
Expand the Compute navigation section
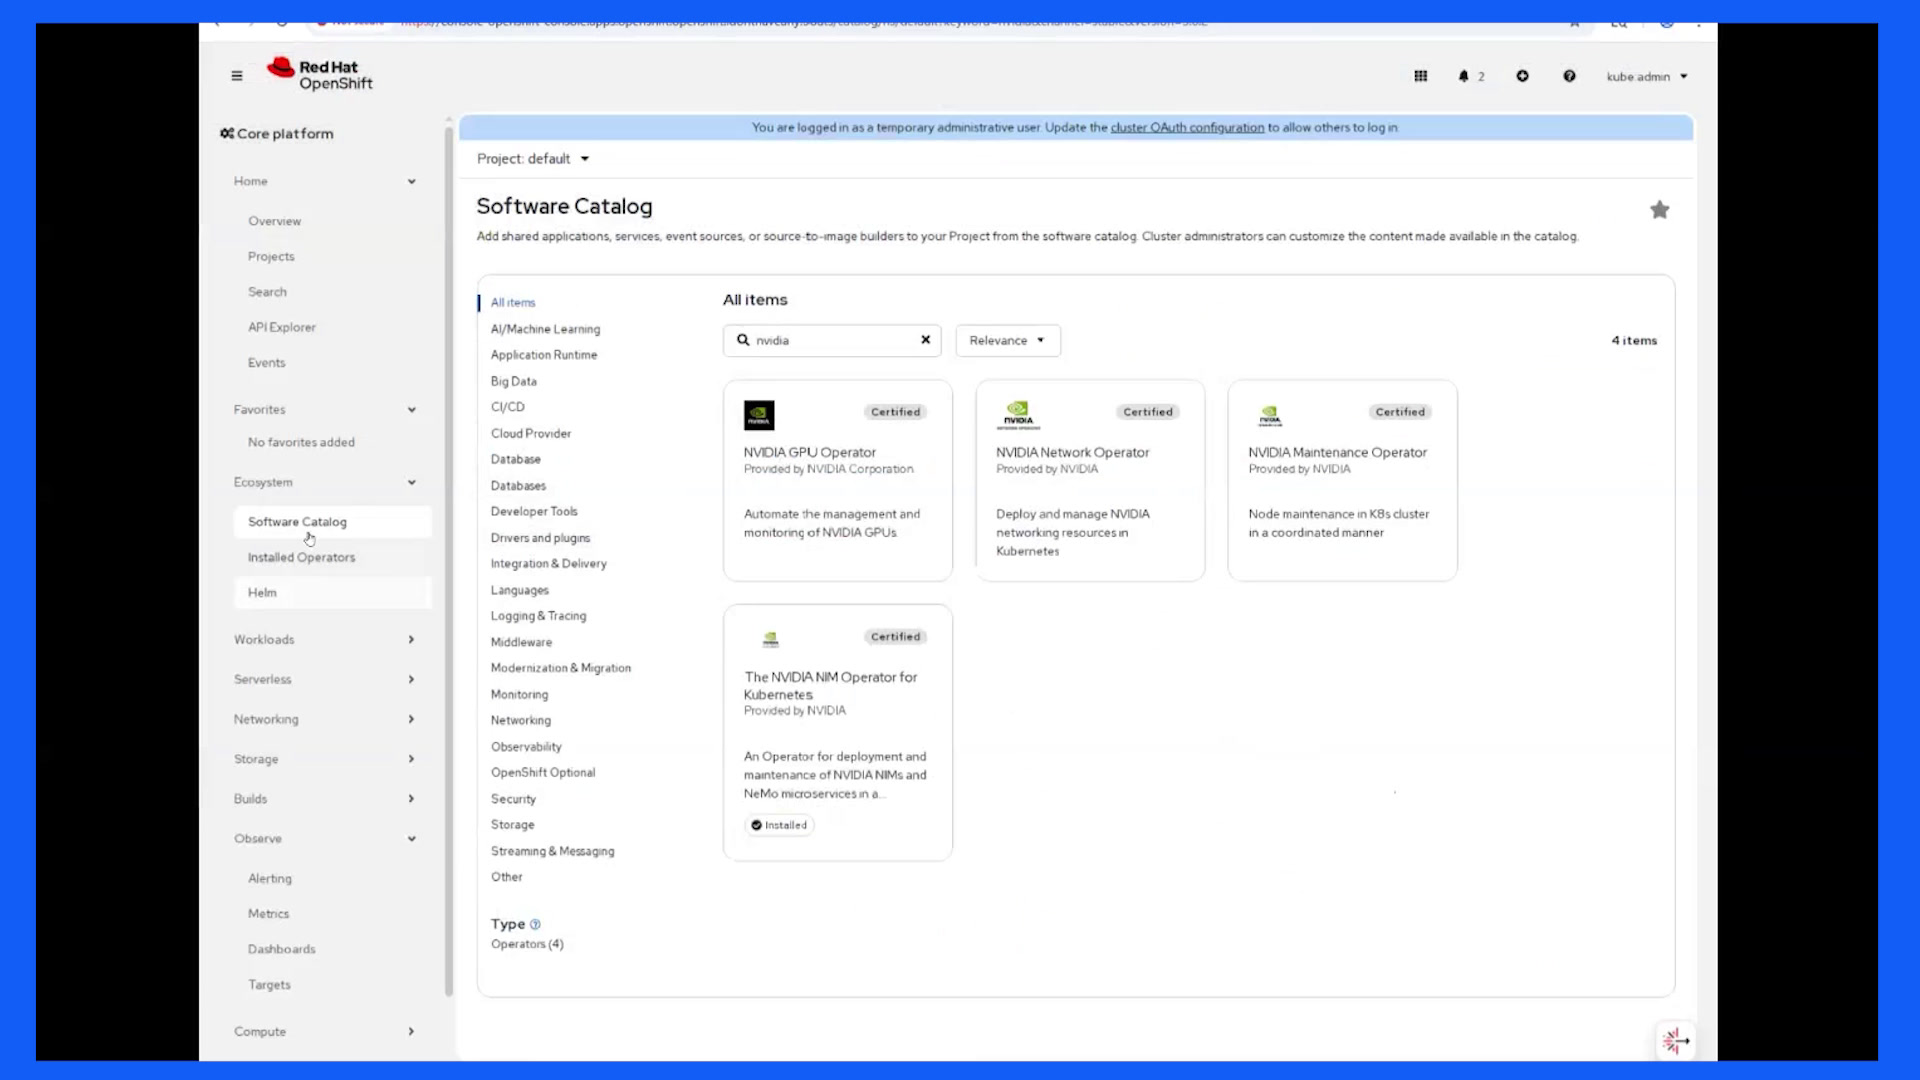[x=324, y=1031]
